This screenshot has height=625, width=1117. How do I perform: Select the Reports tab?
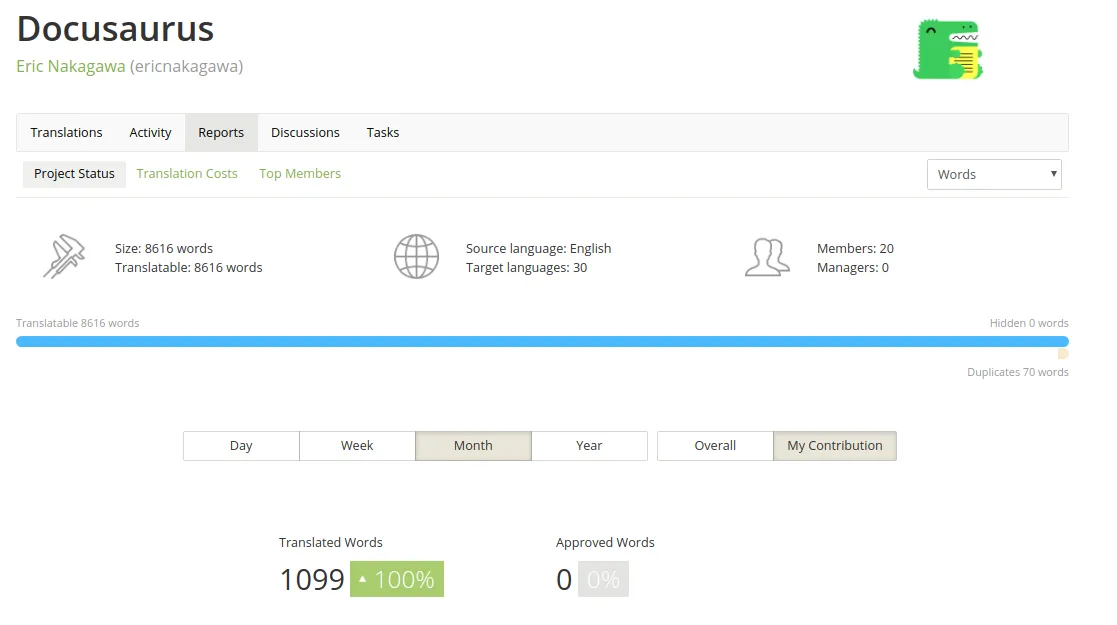[221, 133]
